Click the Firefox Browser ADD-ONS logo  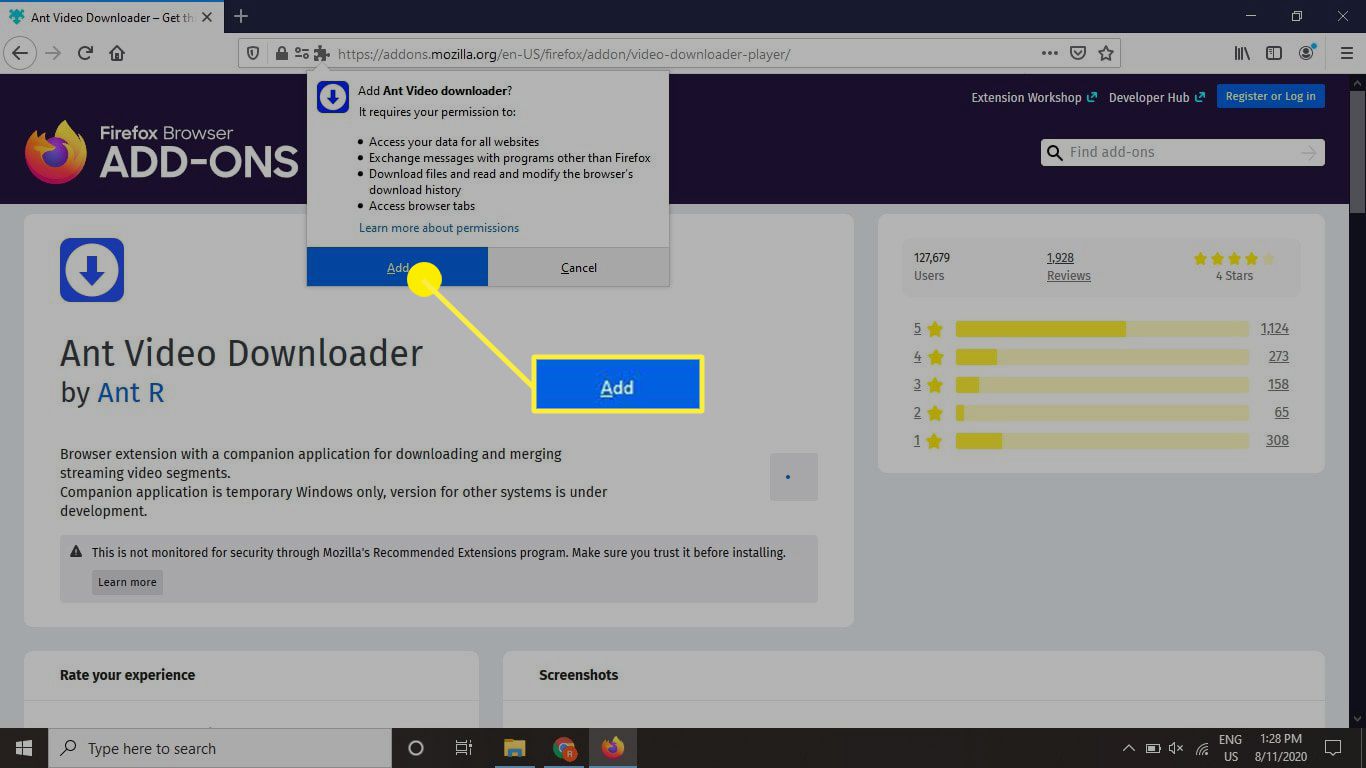click(x=161, y=152)
